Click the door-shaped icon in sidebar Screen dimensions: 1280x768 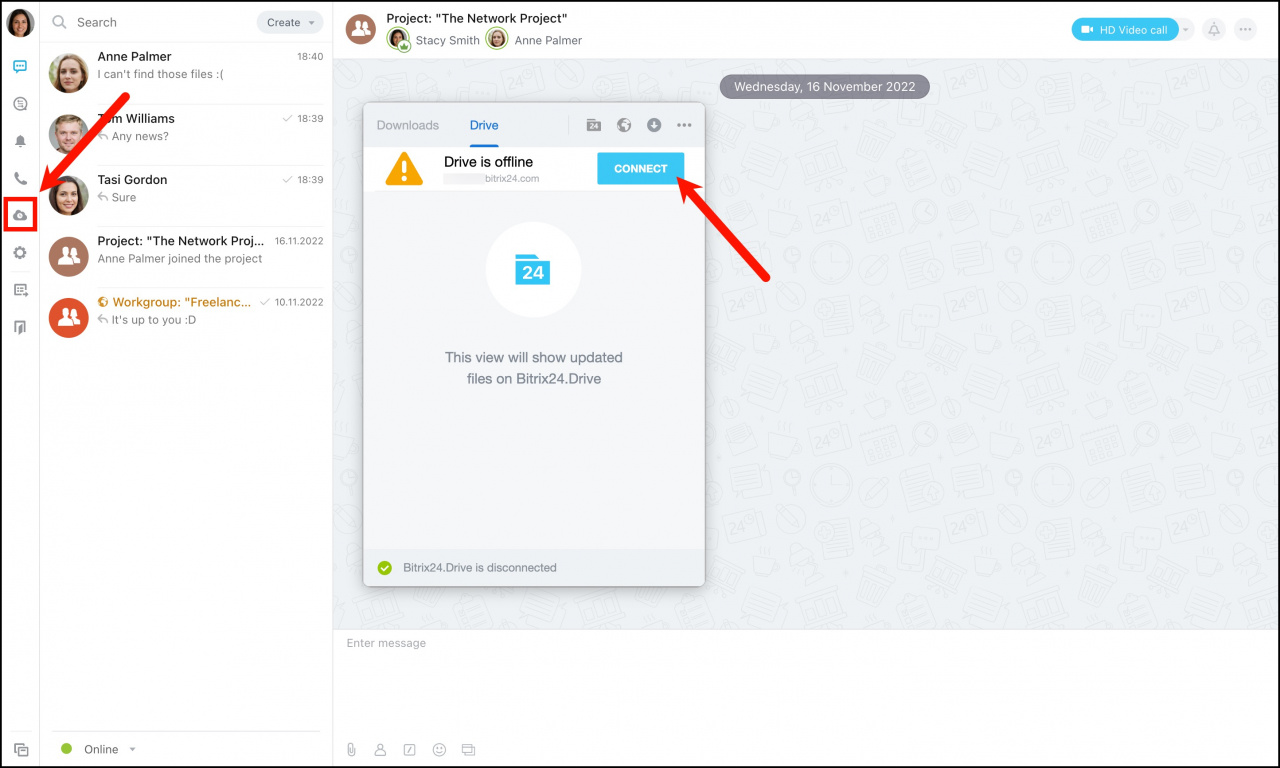click(20, 327)
